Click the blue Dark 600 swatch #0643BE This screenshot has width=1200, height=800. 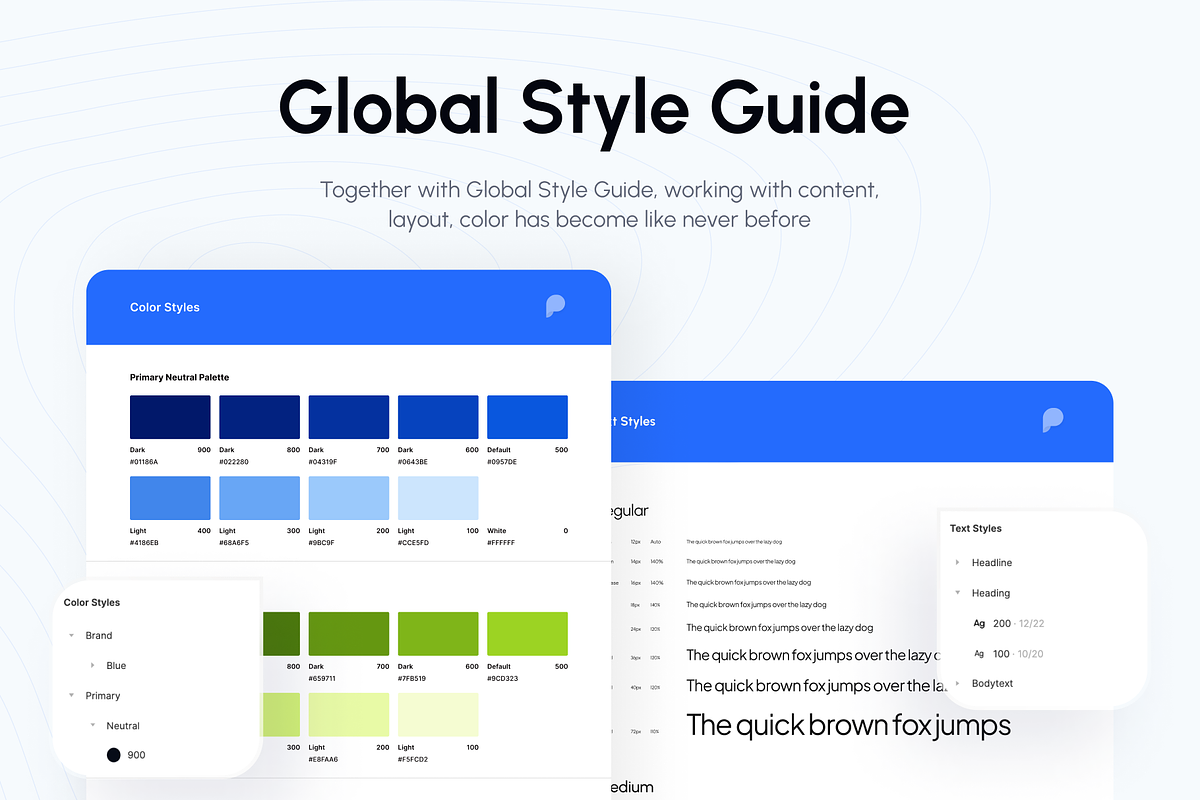pyautogui.click(x=438, y=417)
